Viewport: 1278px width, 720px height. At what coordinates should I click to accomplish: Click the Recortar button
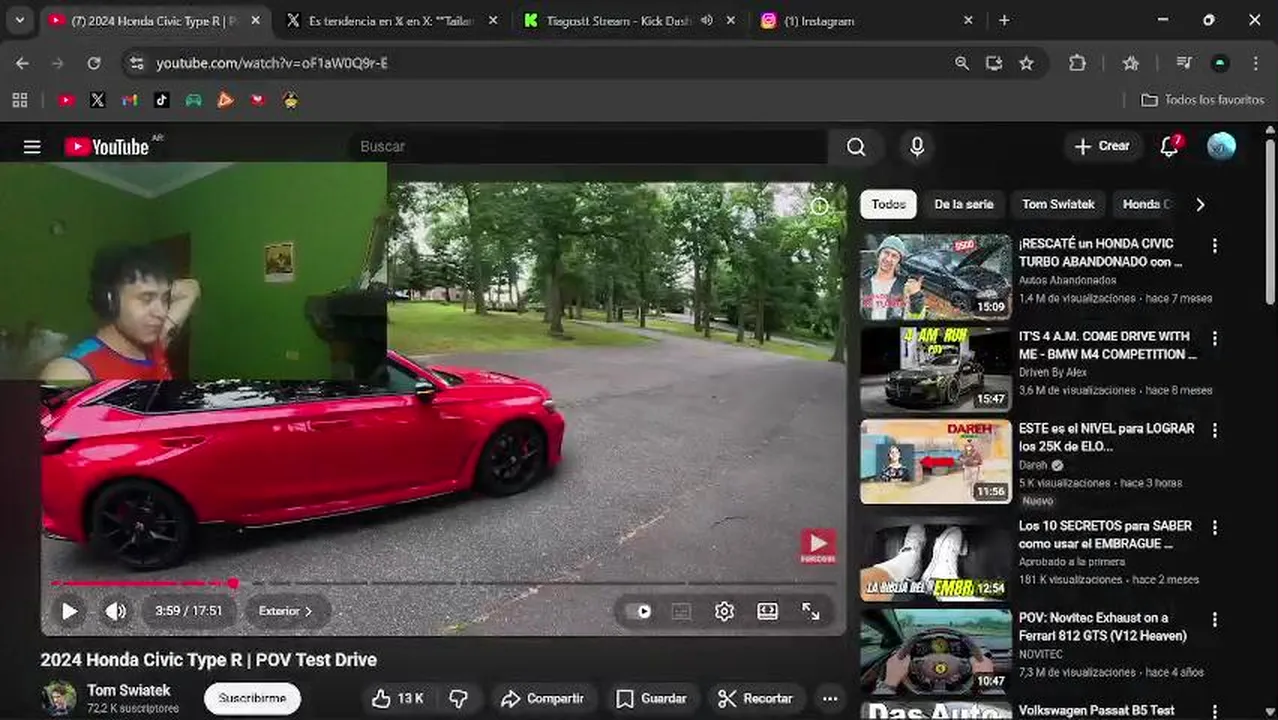coord(756,698)
